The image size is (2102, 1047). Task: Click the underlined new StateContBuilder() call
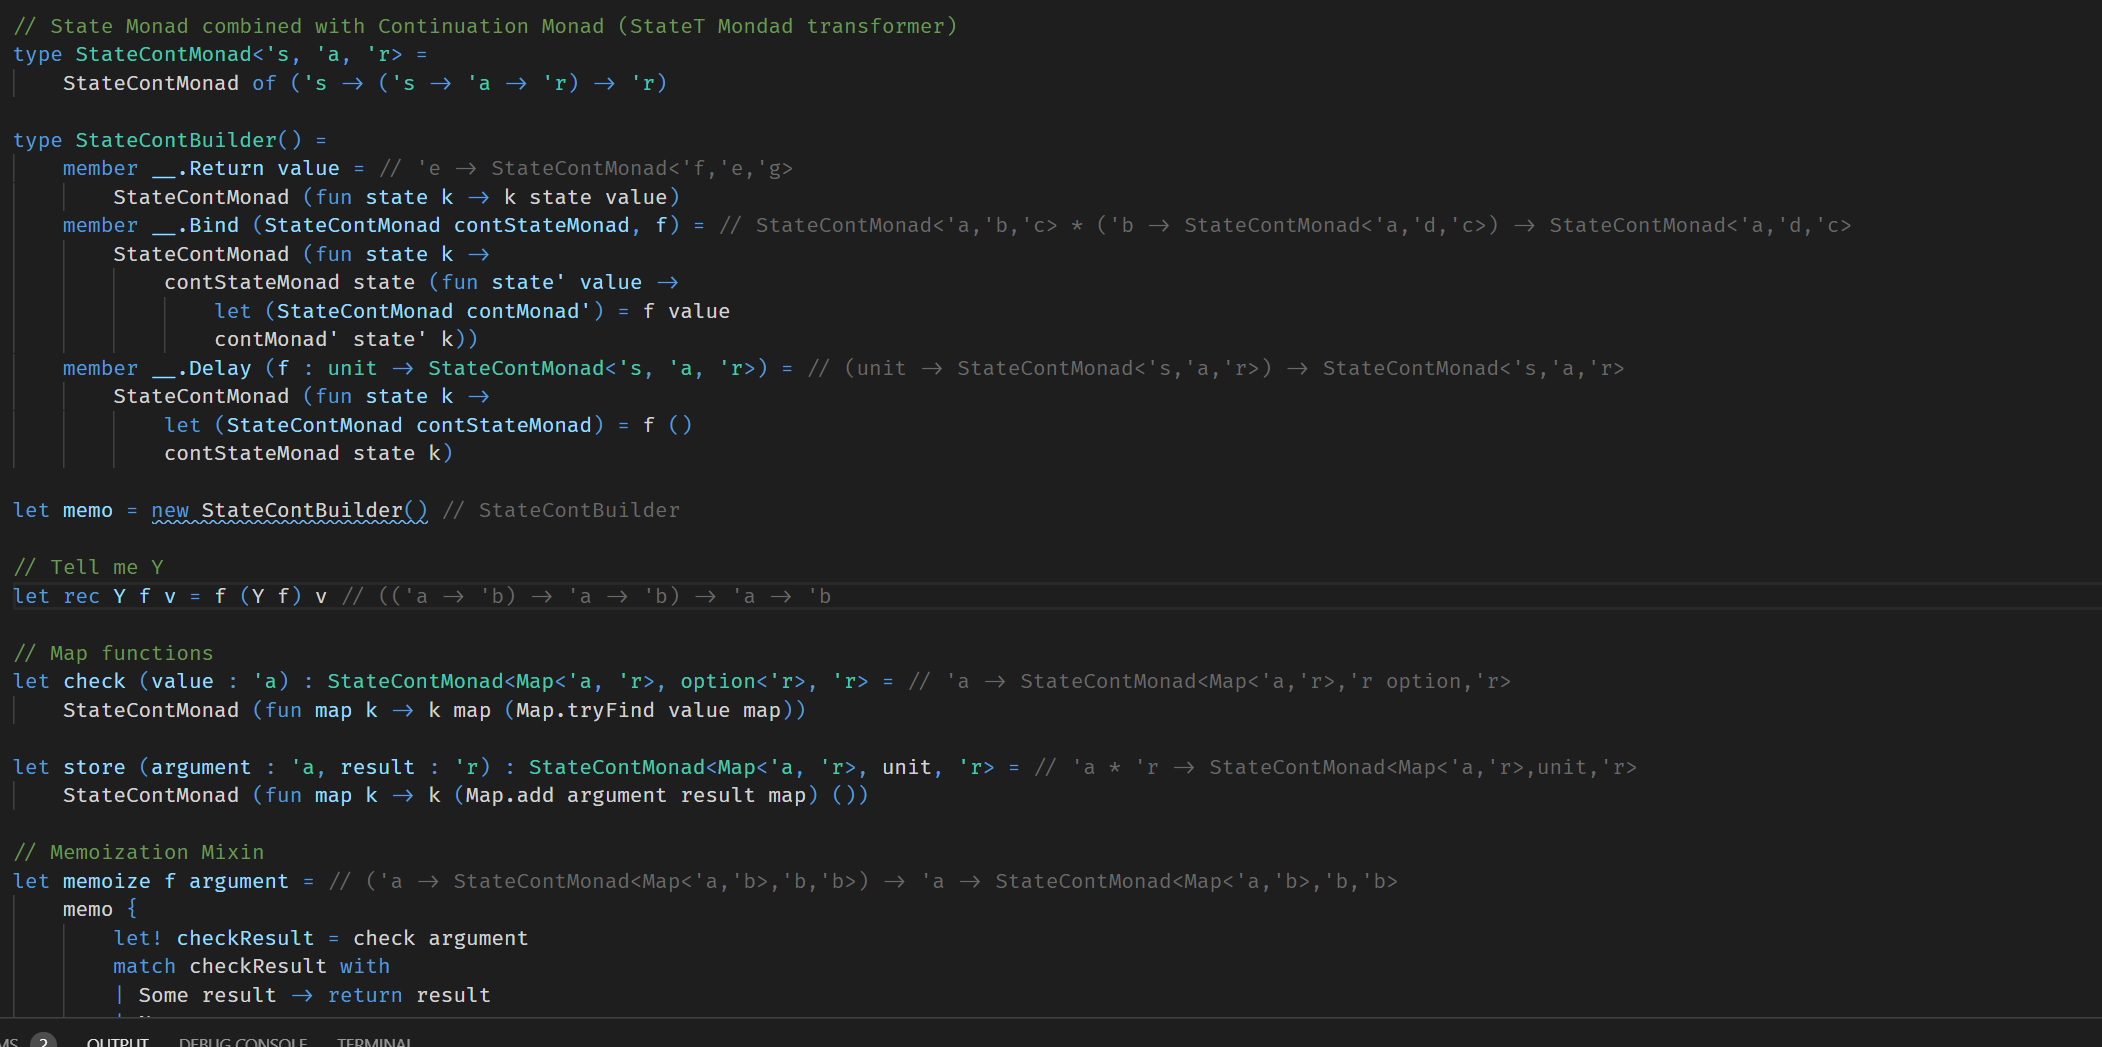click(289, 510)
